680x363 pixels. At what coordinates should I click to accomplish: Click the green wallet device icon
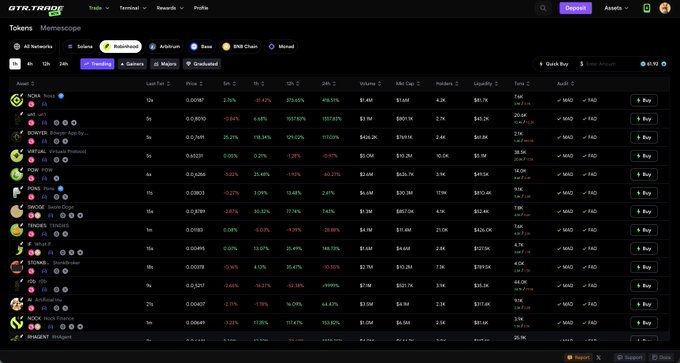[x=647, y=8]
